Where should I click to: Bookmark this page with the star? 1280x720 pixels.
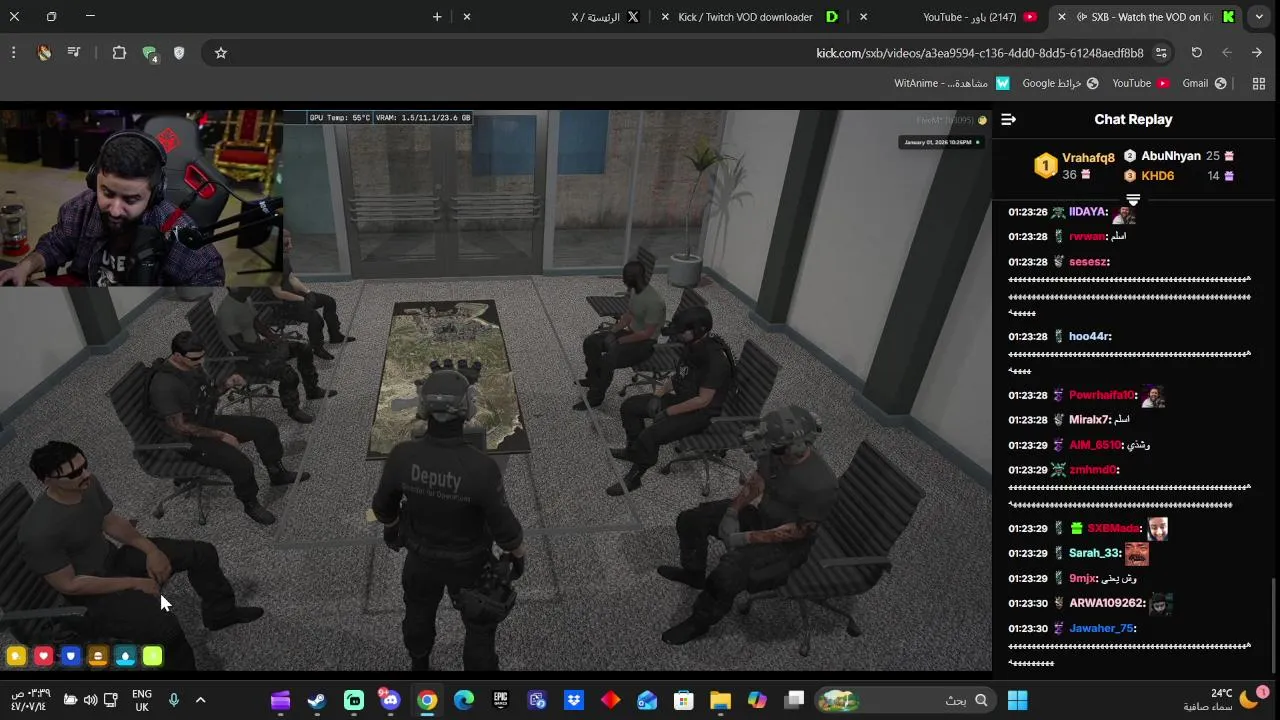(x=221, y=53)
